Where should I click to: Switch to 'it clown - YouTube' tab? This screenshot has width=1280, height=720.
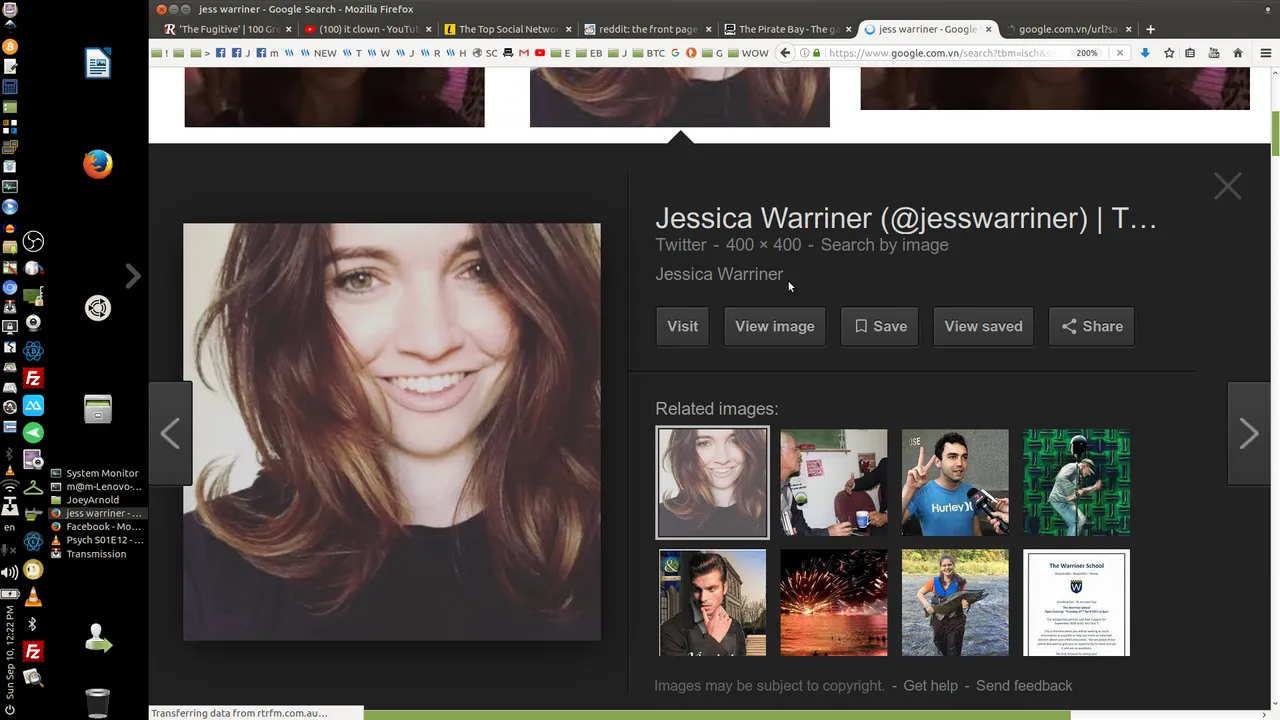367,29
